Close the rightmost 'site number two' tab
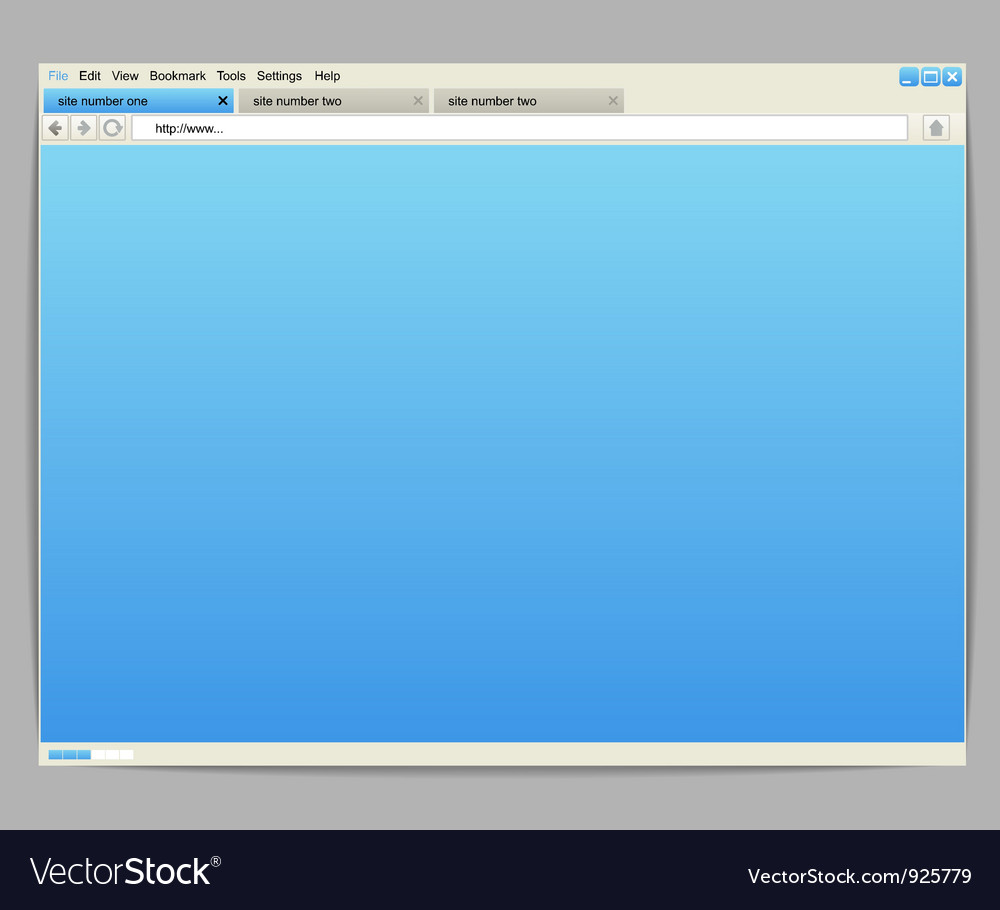 pyautogui.click(x=613, y=101)
